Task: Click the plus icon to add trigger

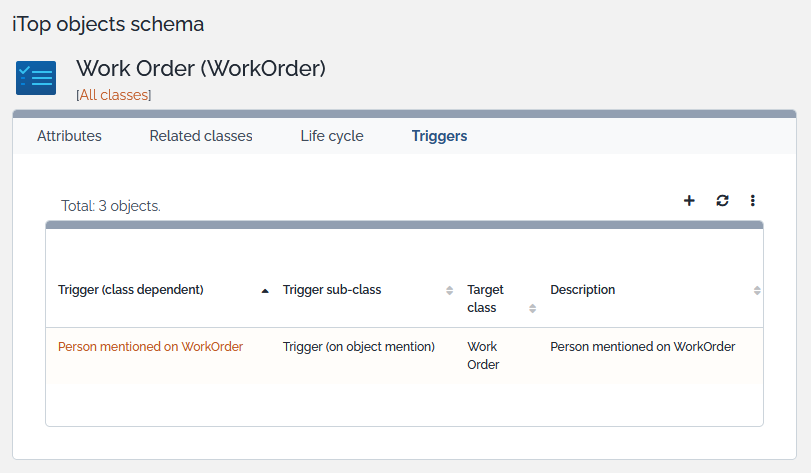Action: [689, 201]
